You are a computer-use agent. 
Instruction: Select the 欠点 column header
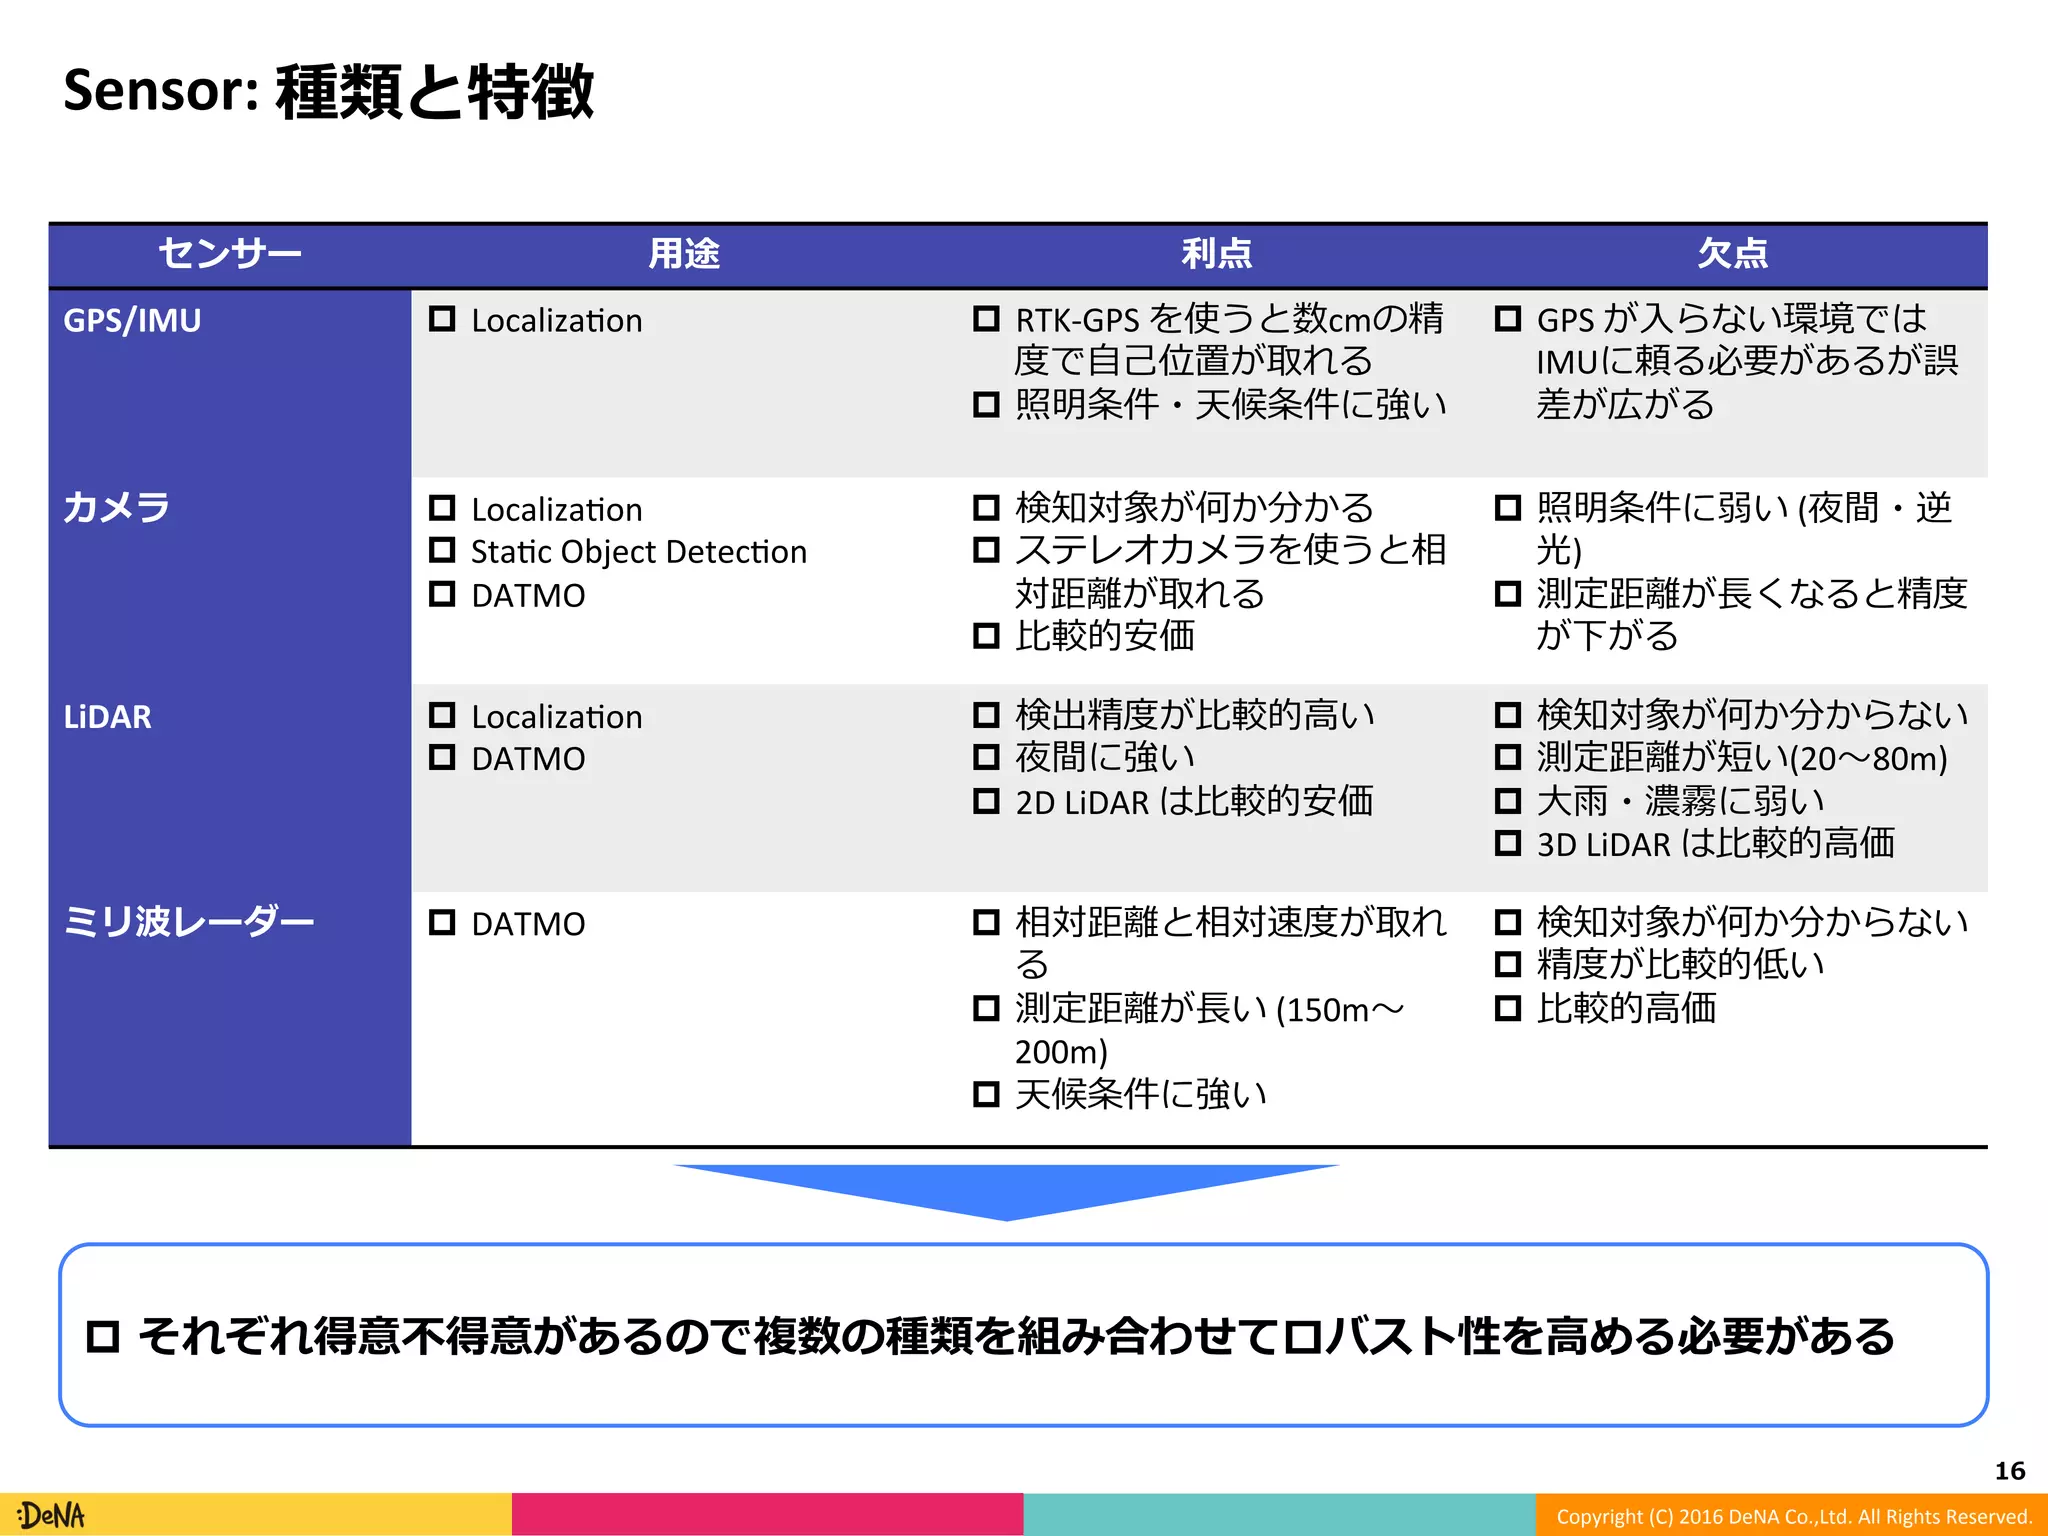click(x=1732, y=254)
